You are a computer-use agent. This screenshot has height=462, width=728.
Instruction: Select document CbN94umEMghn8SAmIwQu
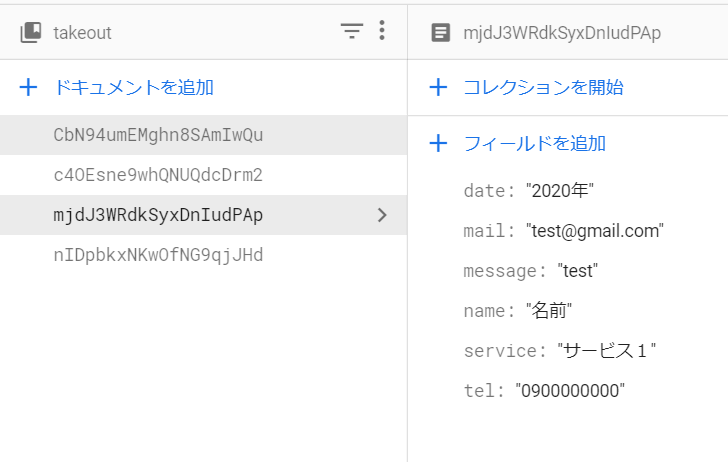[x=158, y=135]
